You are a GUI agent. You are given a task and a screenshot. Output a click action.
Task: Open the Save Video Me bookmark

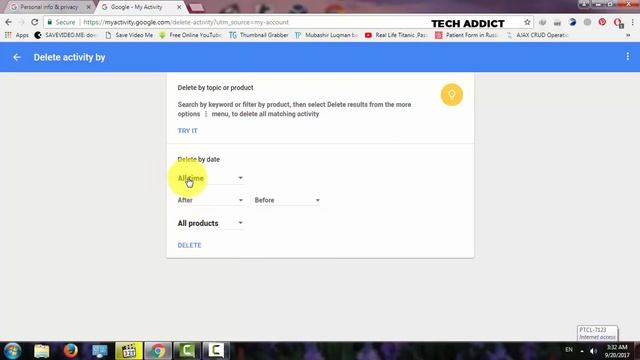tap(129, 35)
